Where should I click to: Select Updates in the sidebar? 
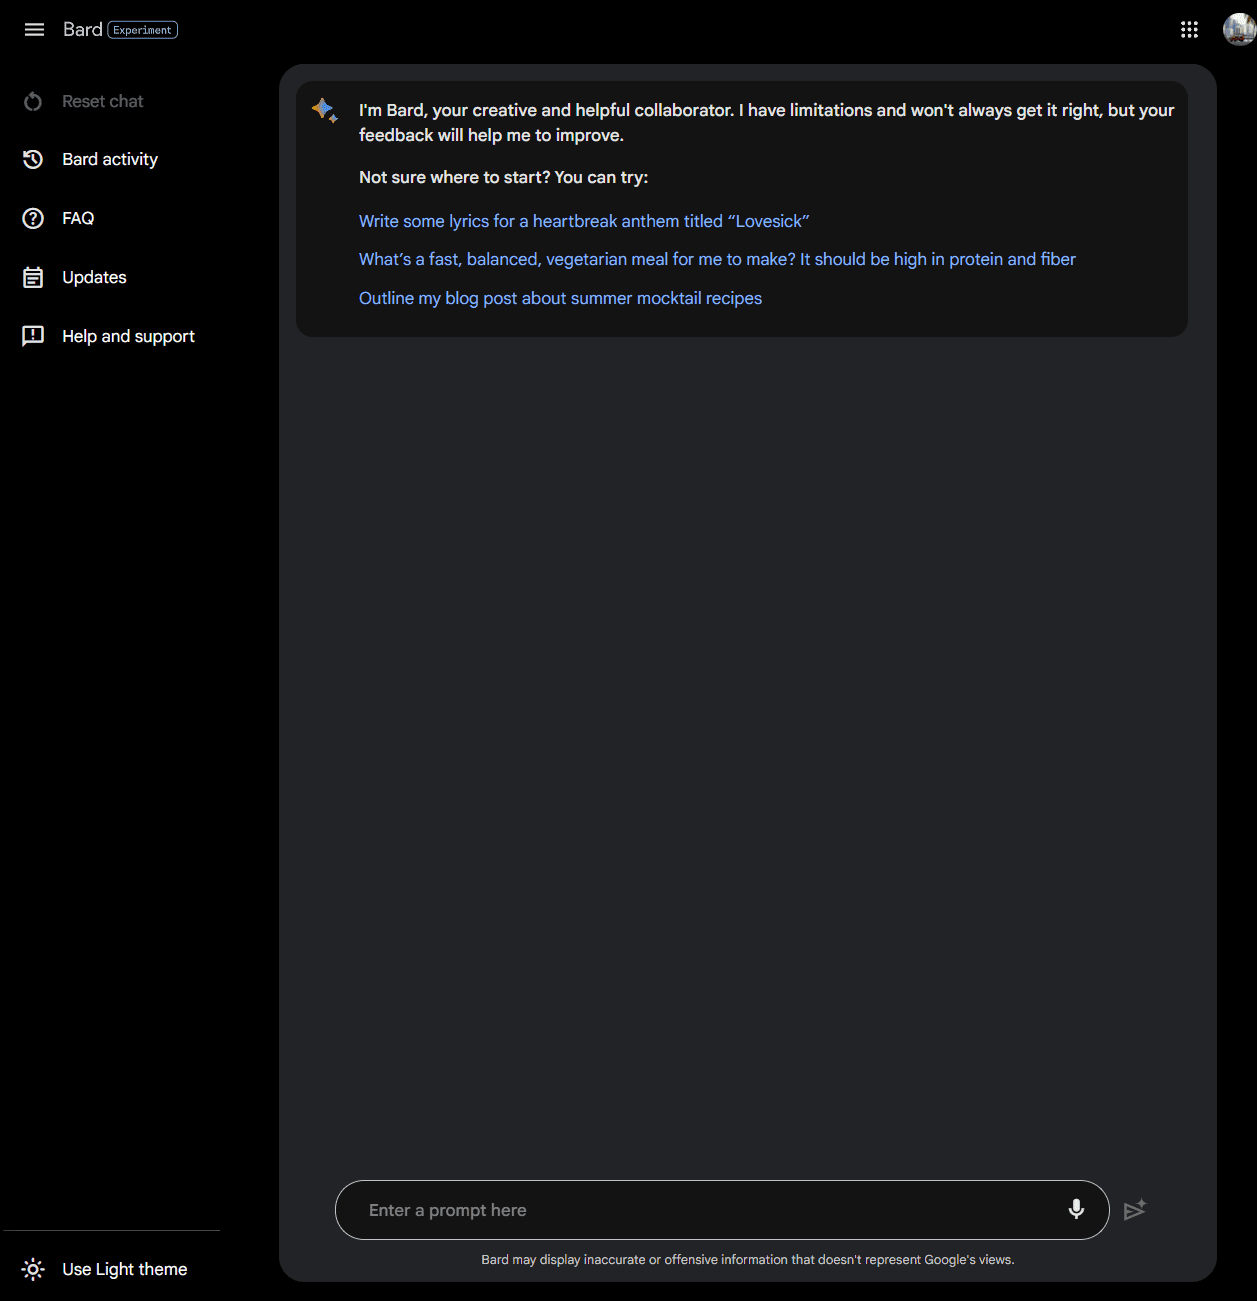pyautogui.click(x=94, y=278)
